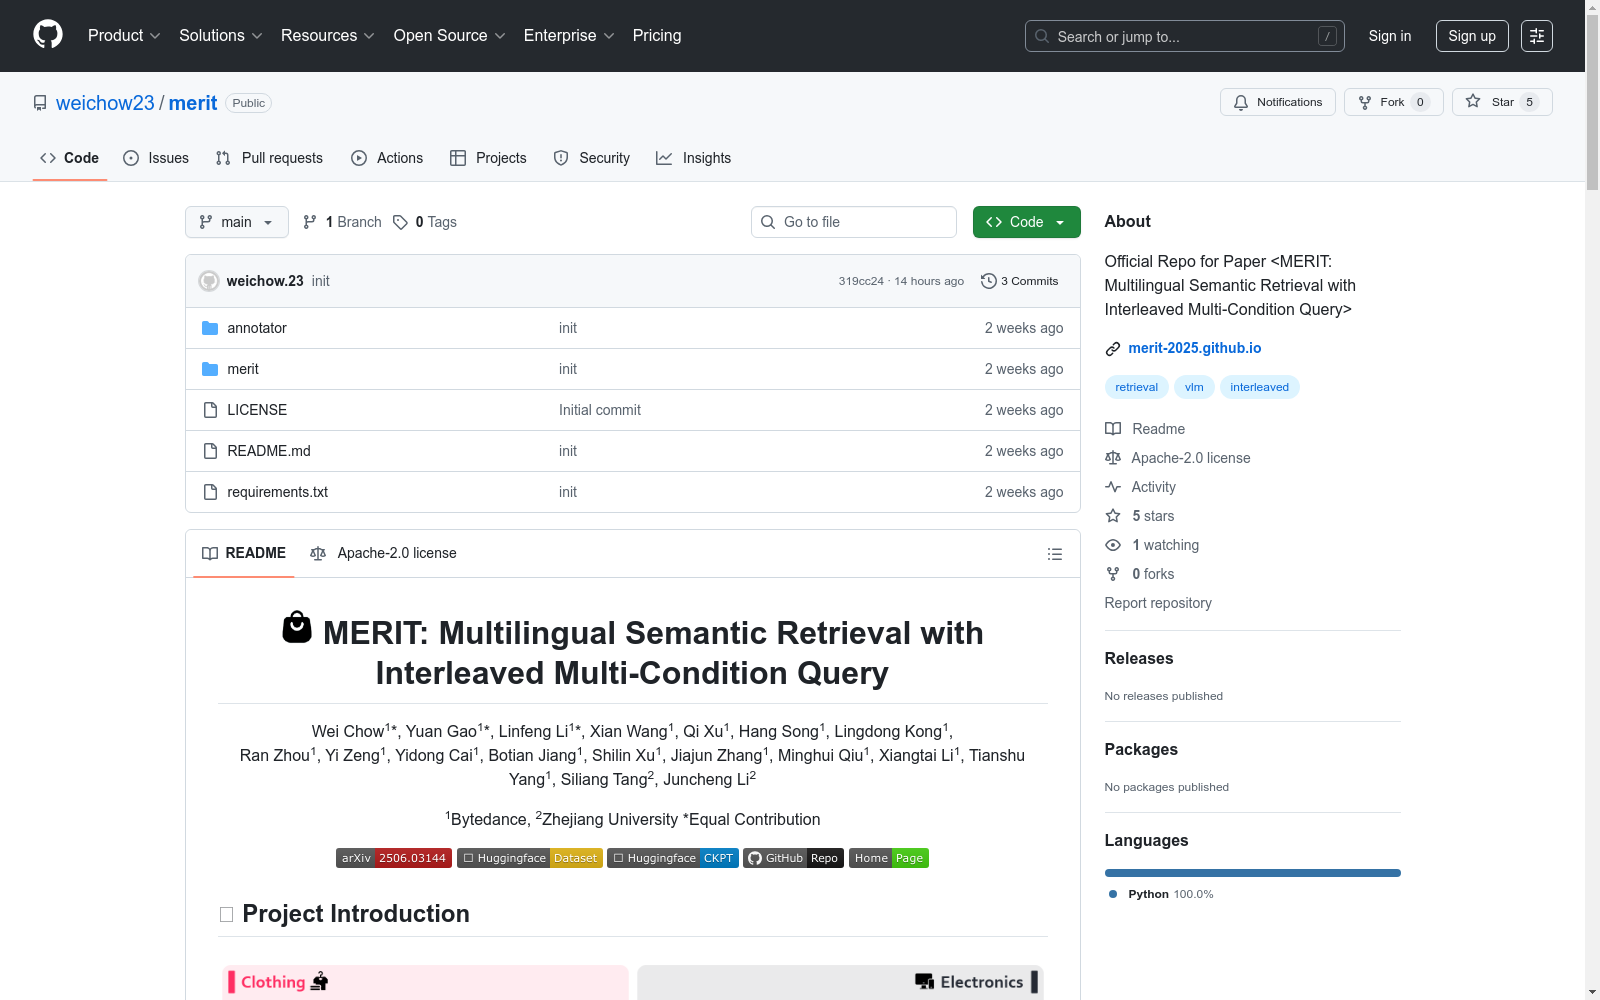Click the book icon beside Readme
This screenshot has width=1600, height=1000.
1113,429
